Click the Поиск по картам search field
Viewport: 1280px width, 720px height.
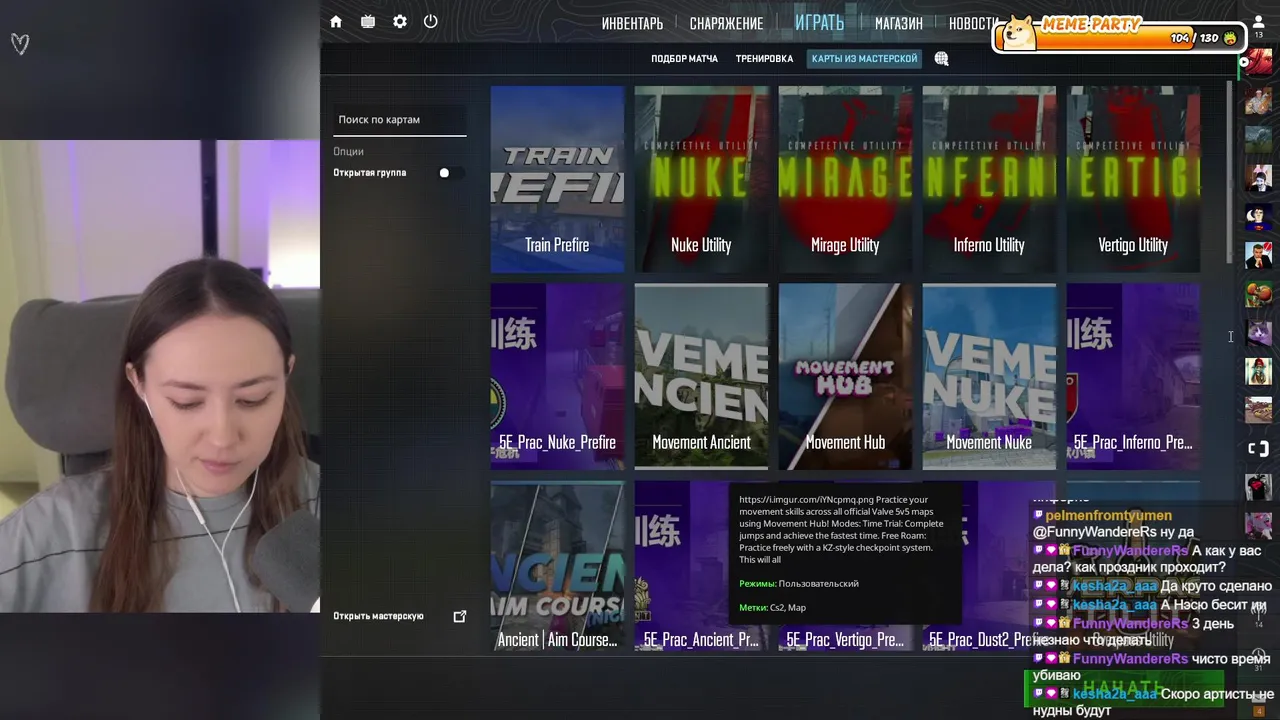click(x=399, y=120)
